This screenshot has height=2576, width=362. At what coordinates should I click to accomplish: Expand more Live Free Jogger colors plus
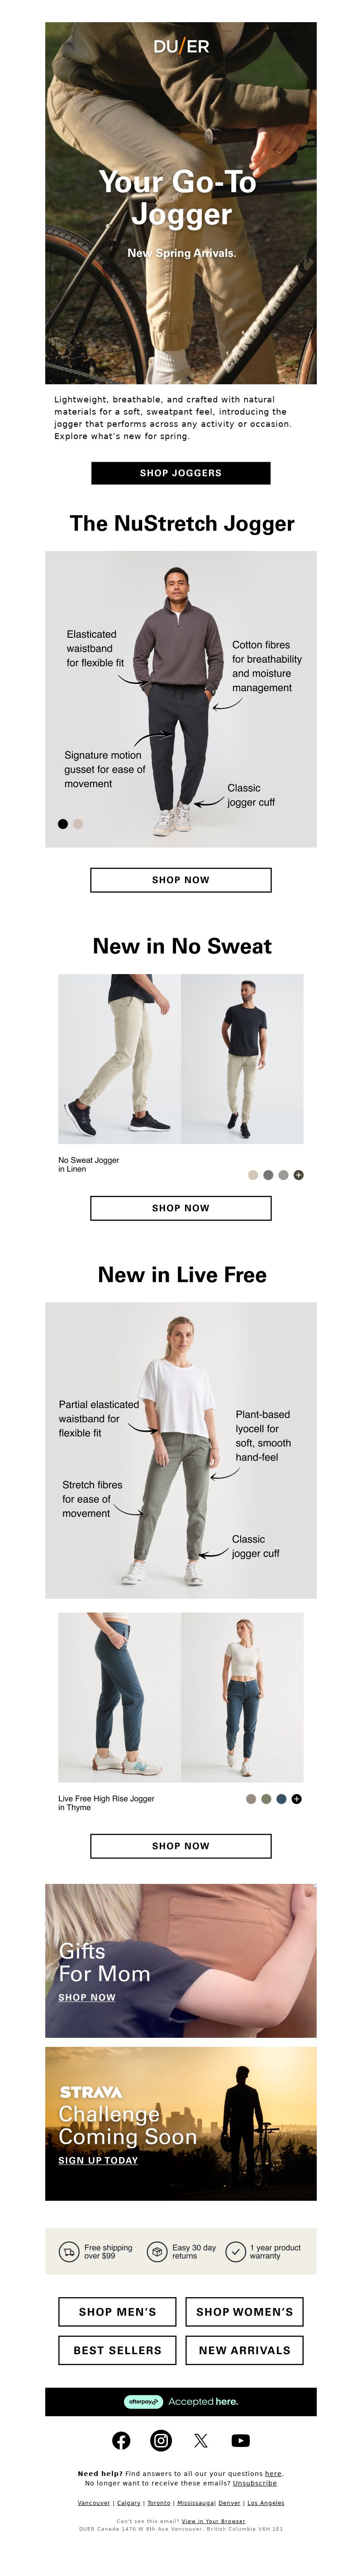tap(296, 1799)
